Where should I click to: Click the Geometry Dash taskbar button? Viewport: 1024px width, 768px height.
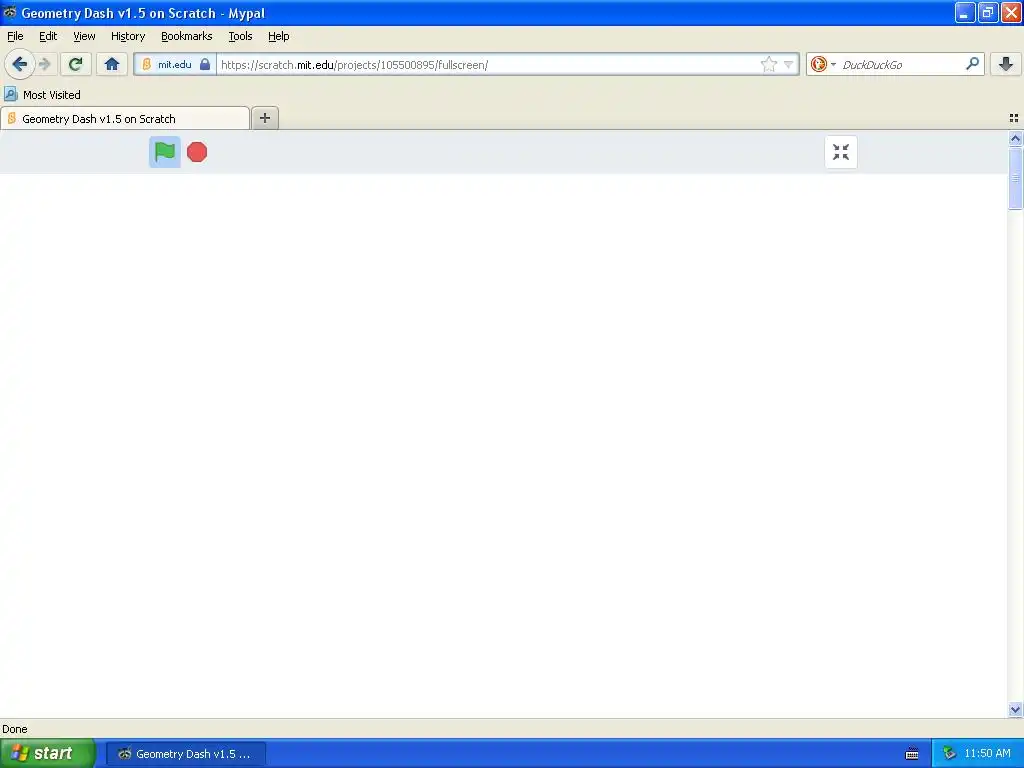tap(186, 754)
